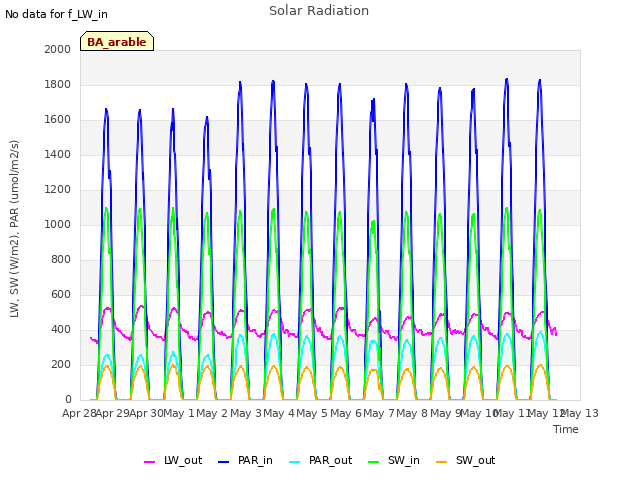Viewport: 640px width, 480px height.
Task: Click the 1800 y-axis tick label
Action: coord(58,84)
